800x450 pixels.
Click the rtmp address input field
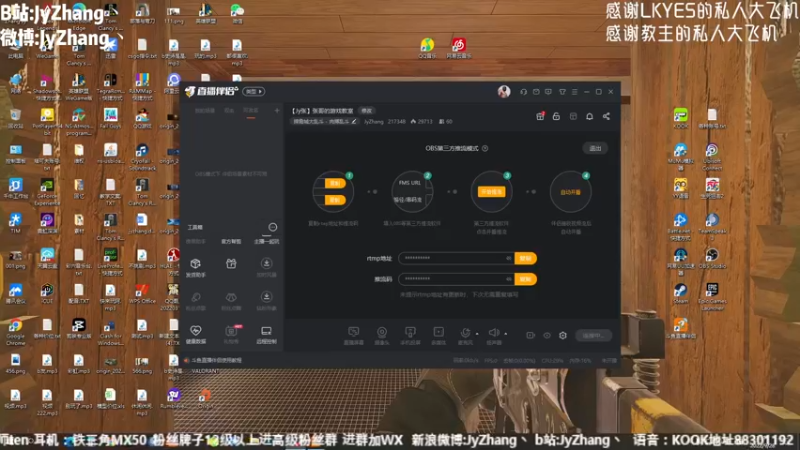click(456, 258)
